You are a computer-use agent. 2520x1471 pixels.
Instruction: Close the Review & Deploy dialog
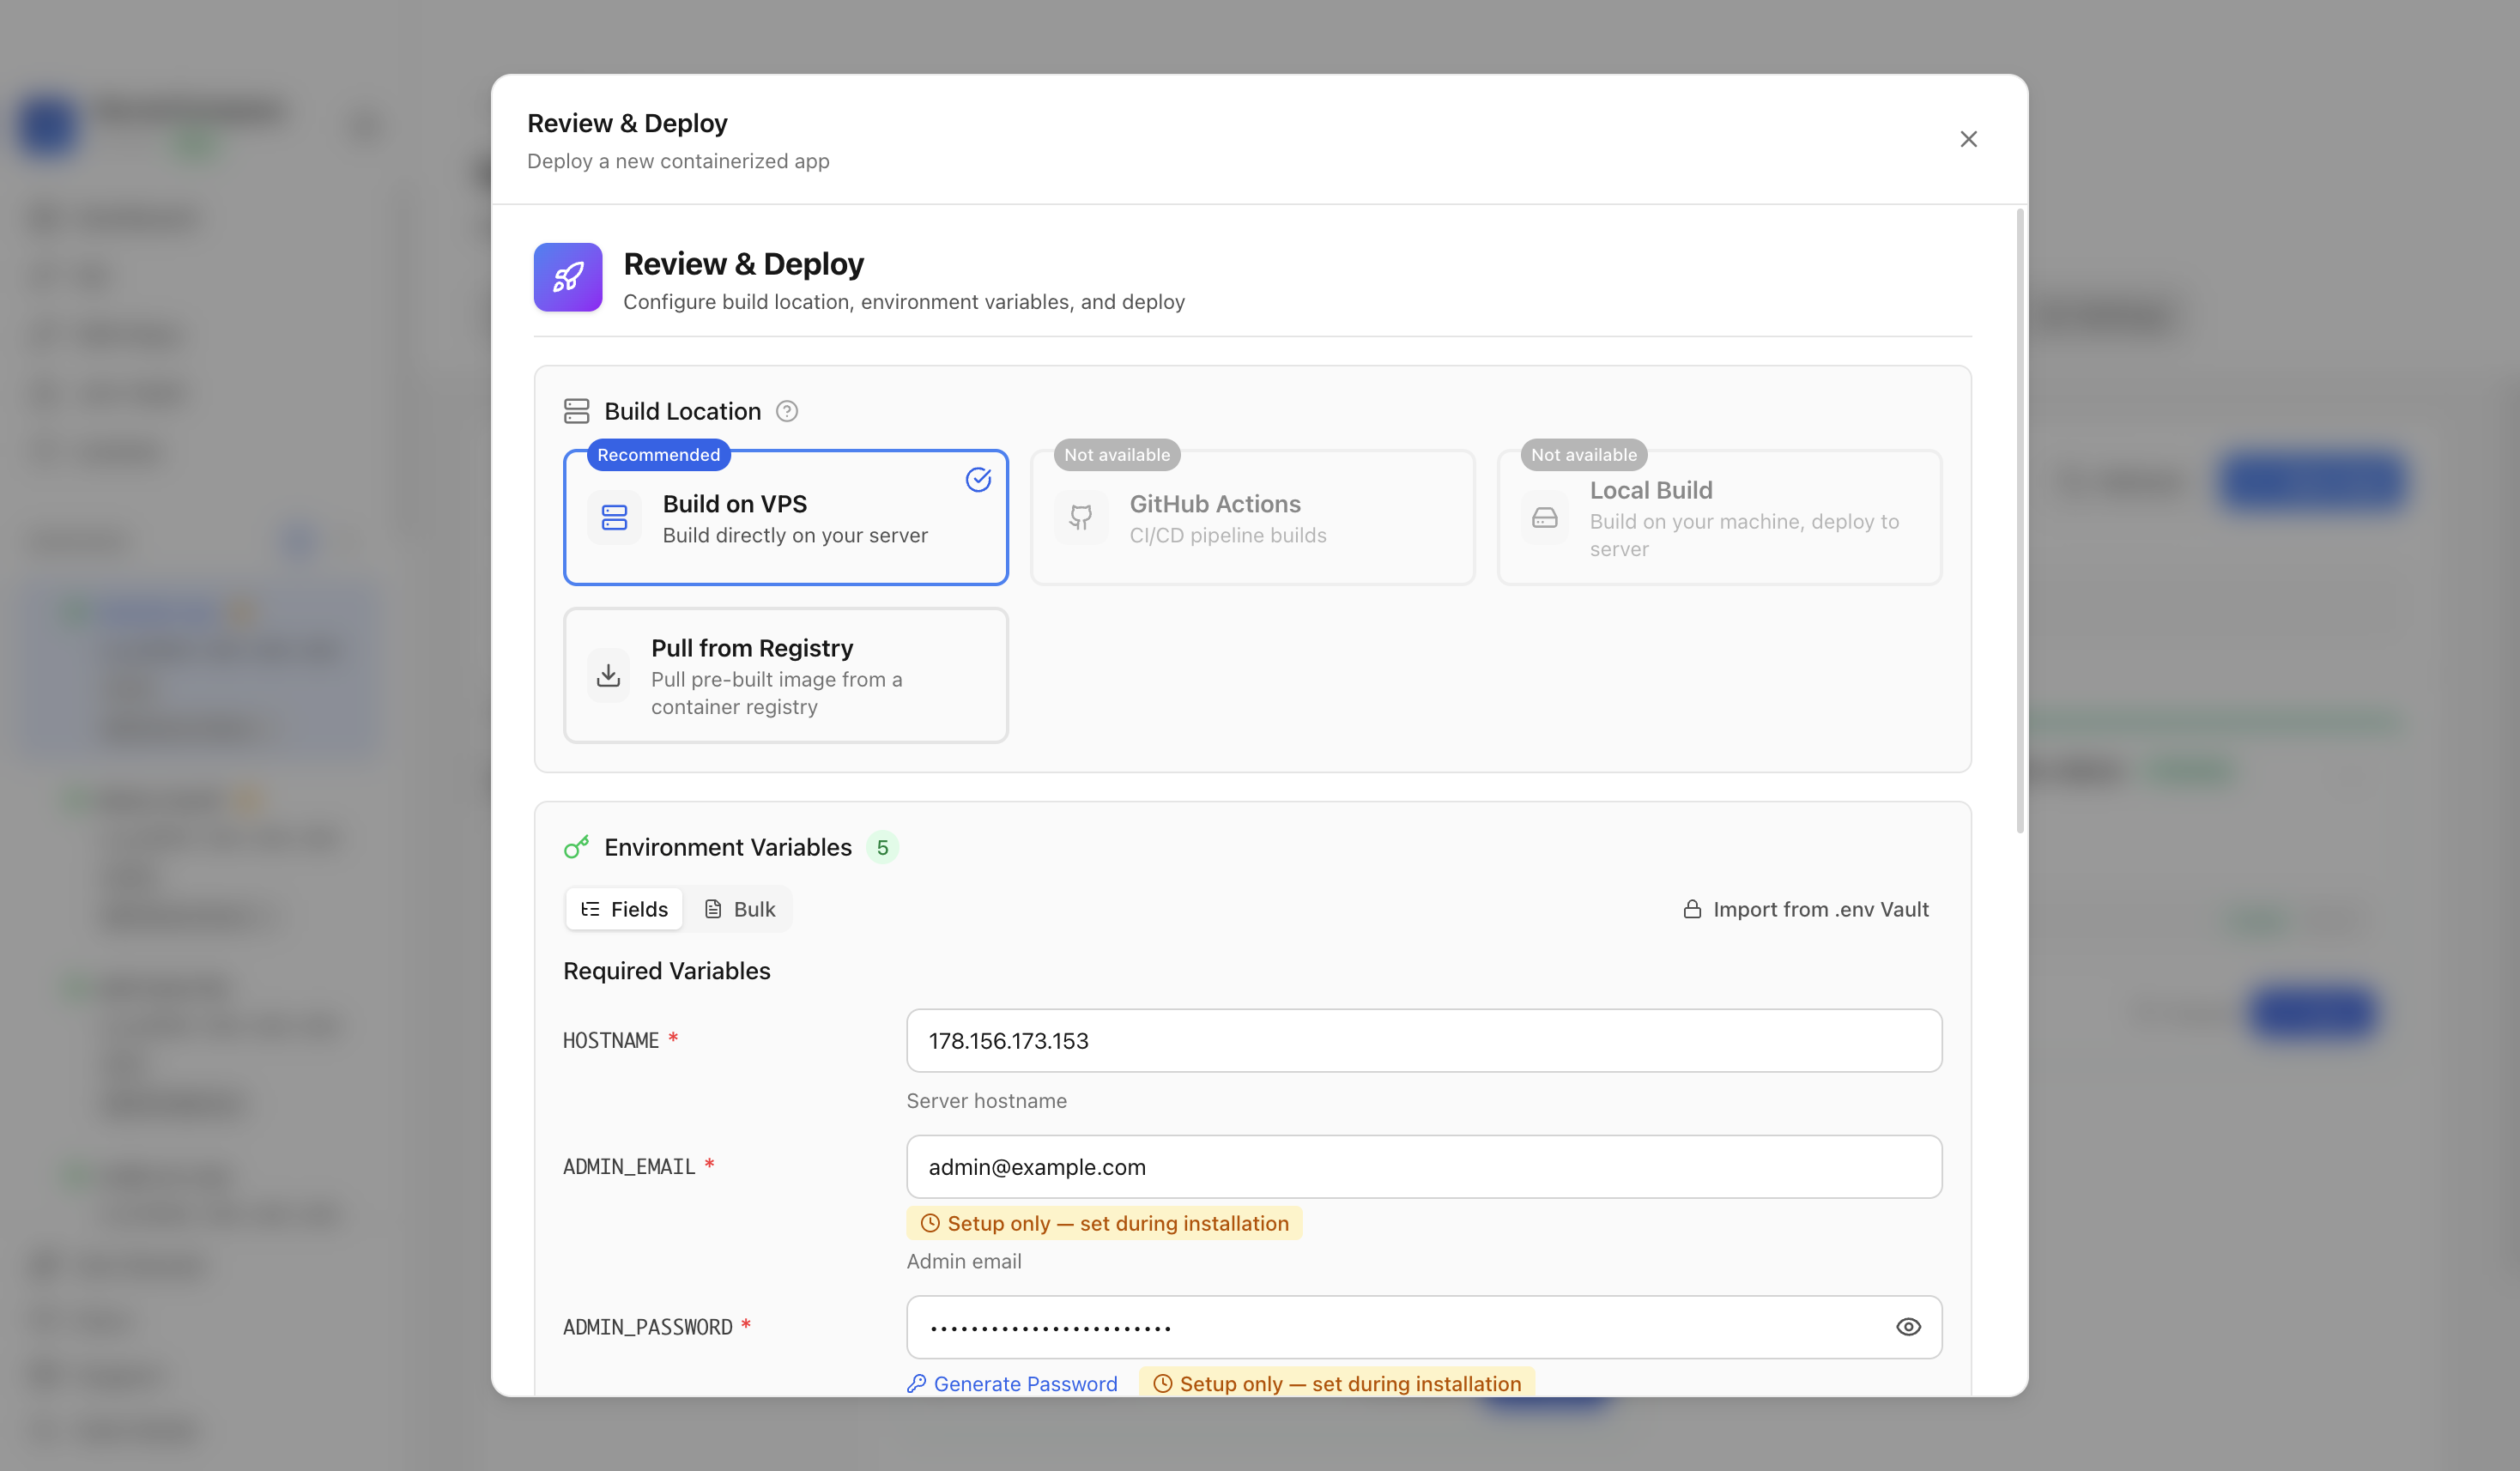coord(1968,139)
